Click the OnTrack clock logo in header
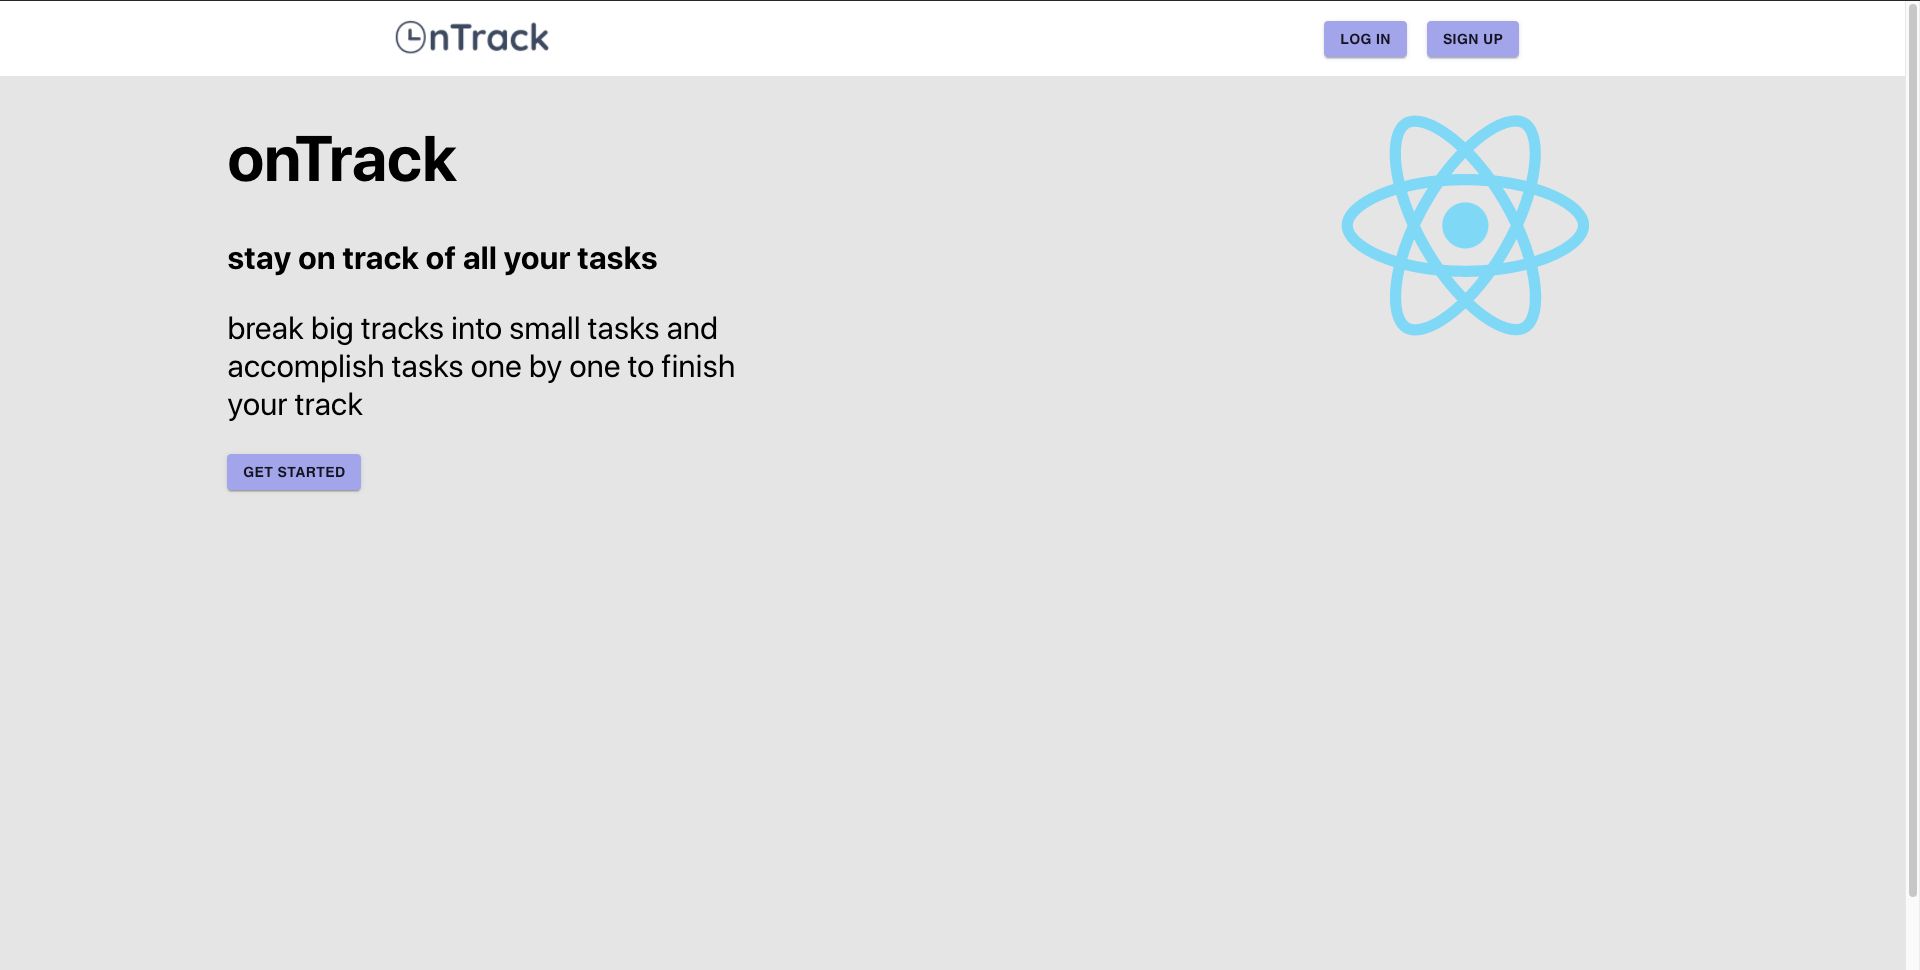The height and width of the screenshot is (970, 1920). pos(472,38)
